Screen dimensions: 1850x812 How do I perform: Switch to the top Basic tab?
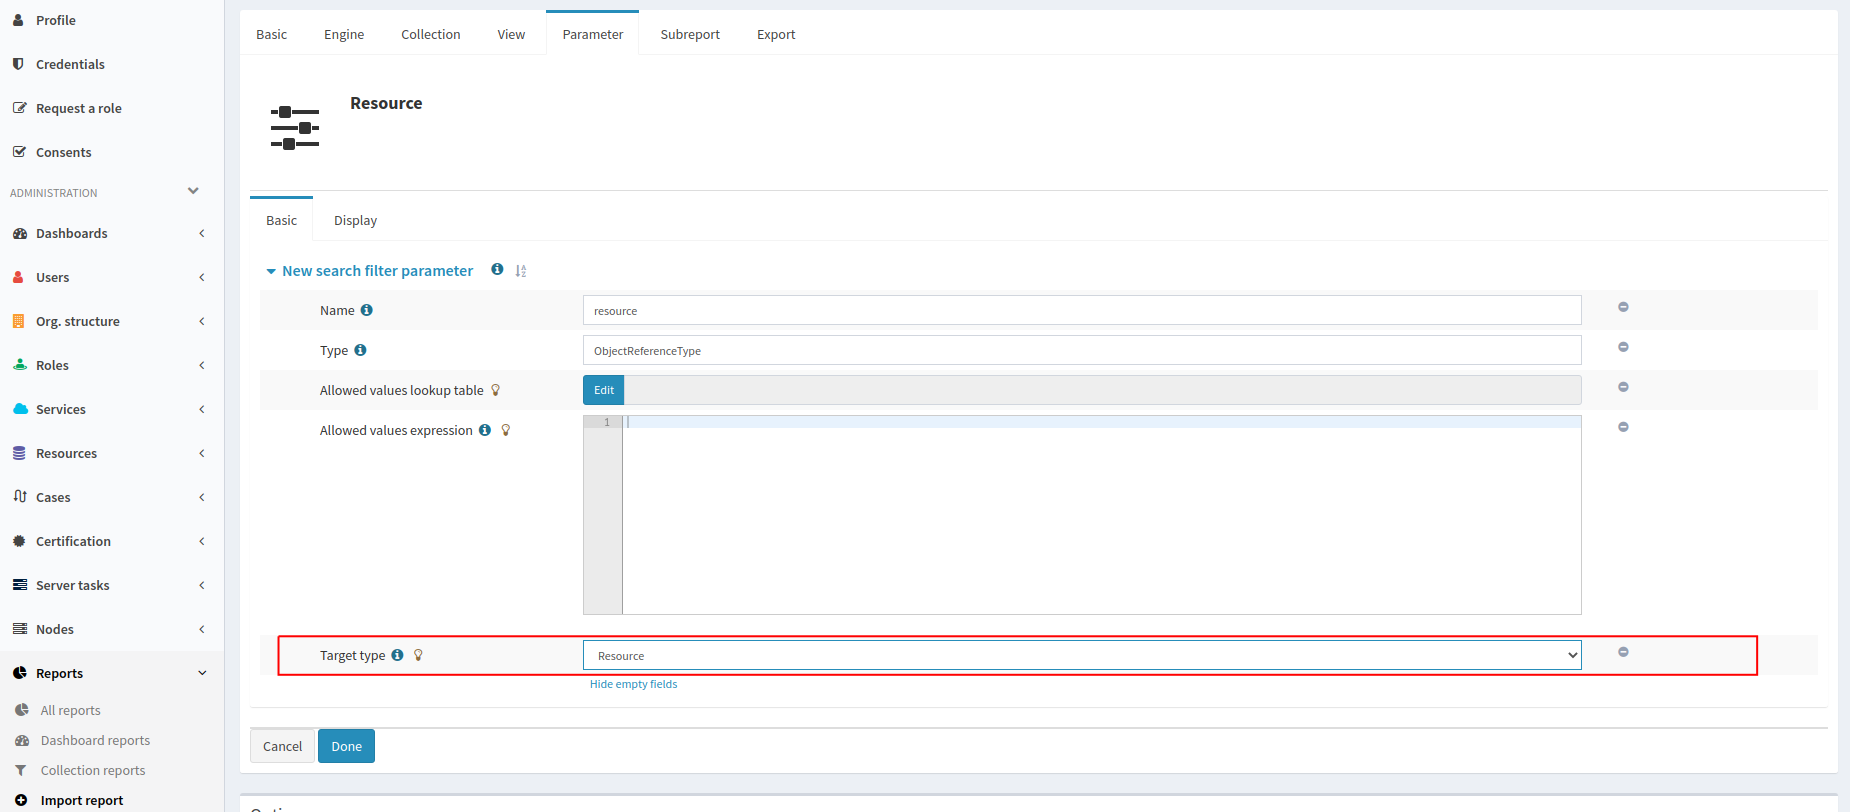click(271, 34)
